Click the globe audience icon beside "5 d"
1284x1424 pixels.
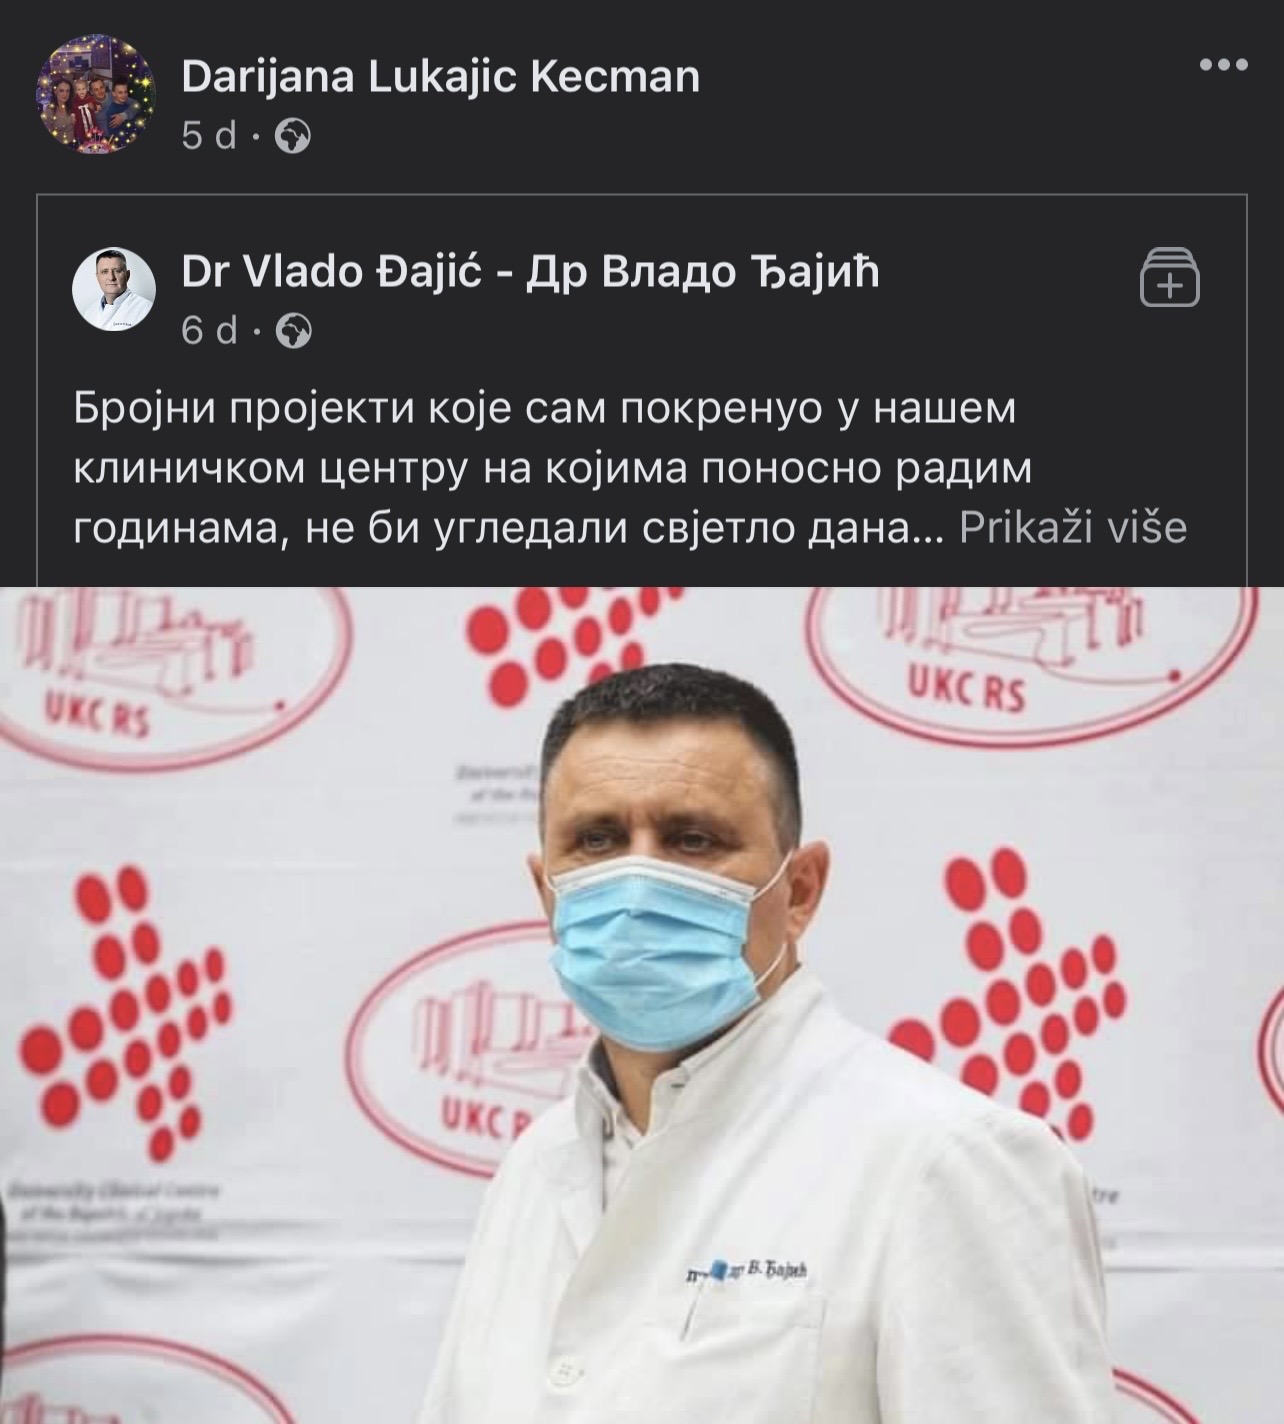coord(293,136)
